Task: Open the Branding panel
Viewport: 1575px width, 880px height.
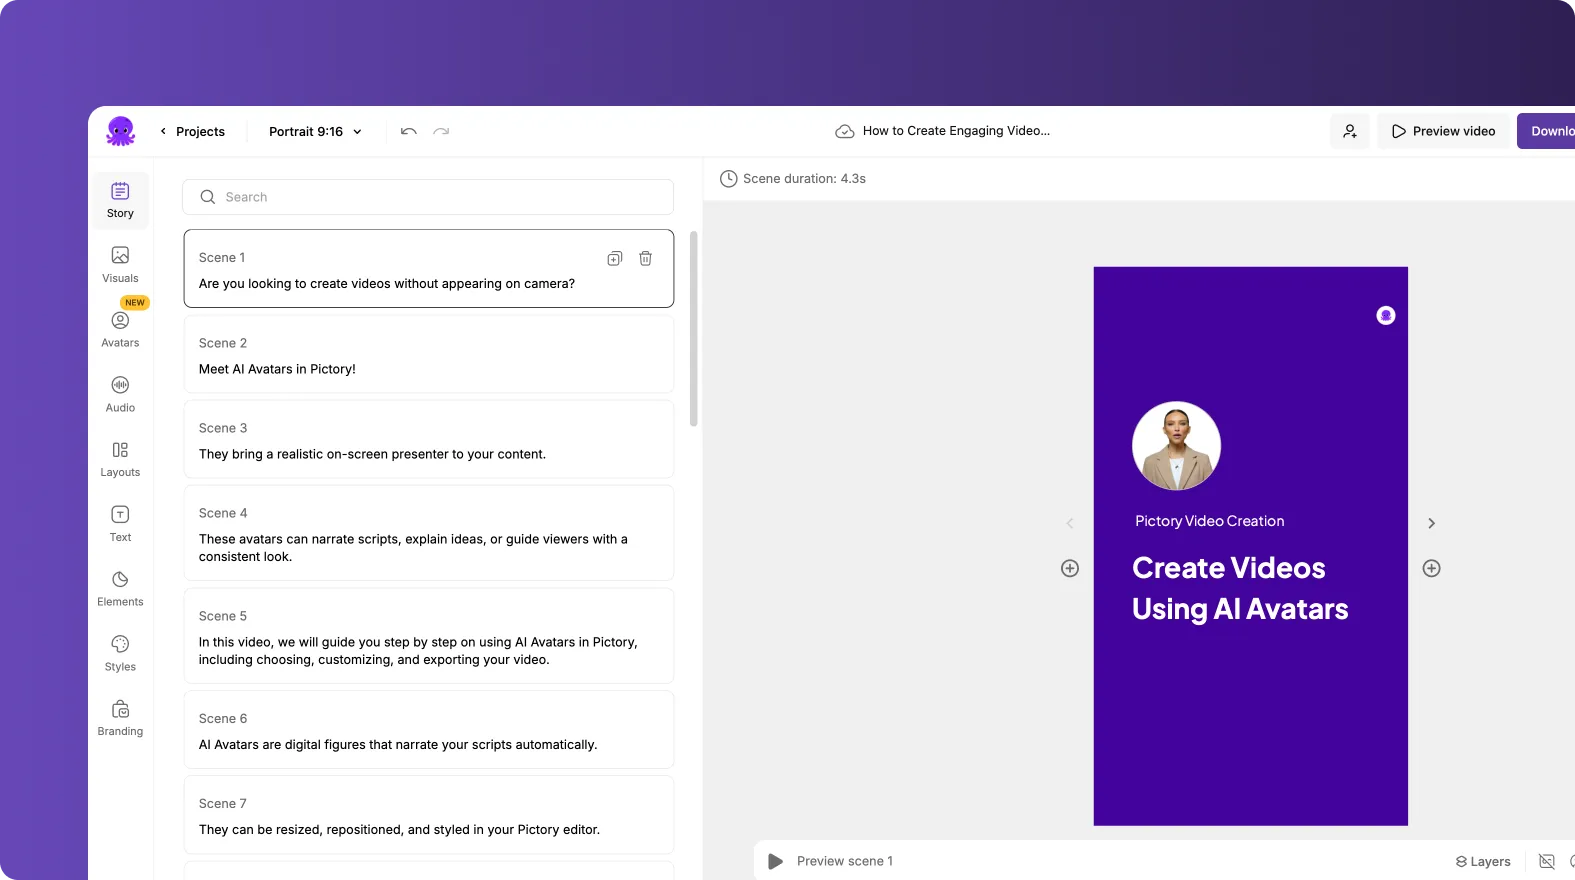Action: click(x=120, y=718)
